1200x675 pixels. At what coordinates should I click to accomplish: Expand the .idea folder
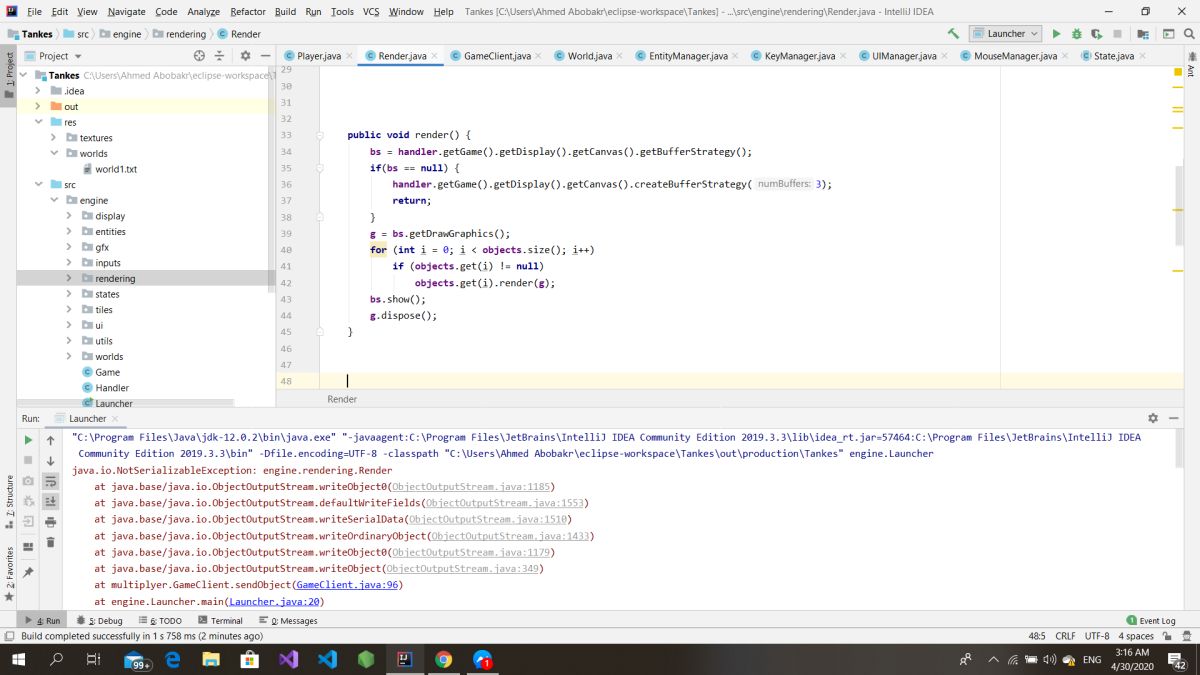click(x=38, y=91)
